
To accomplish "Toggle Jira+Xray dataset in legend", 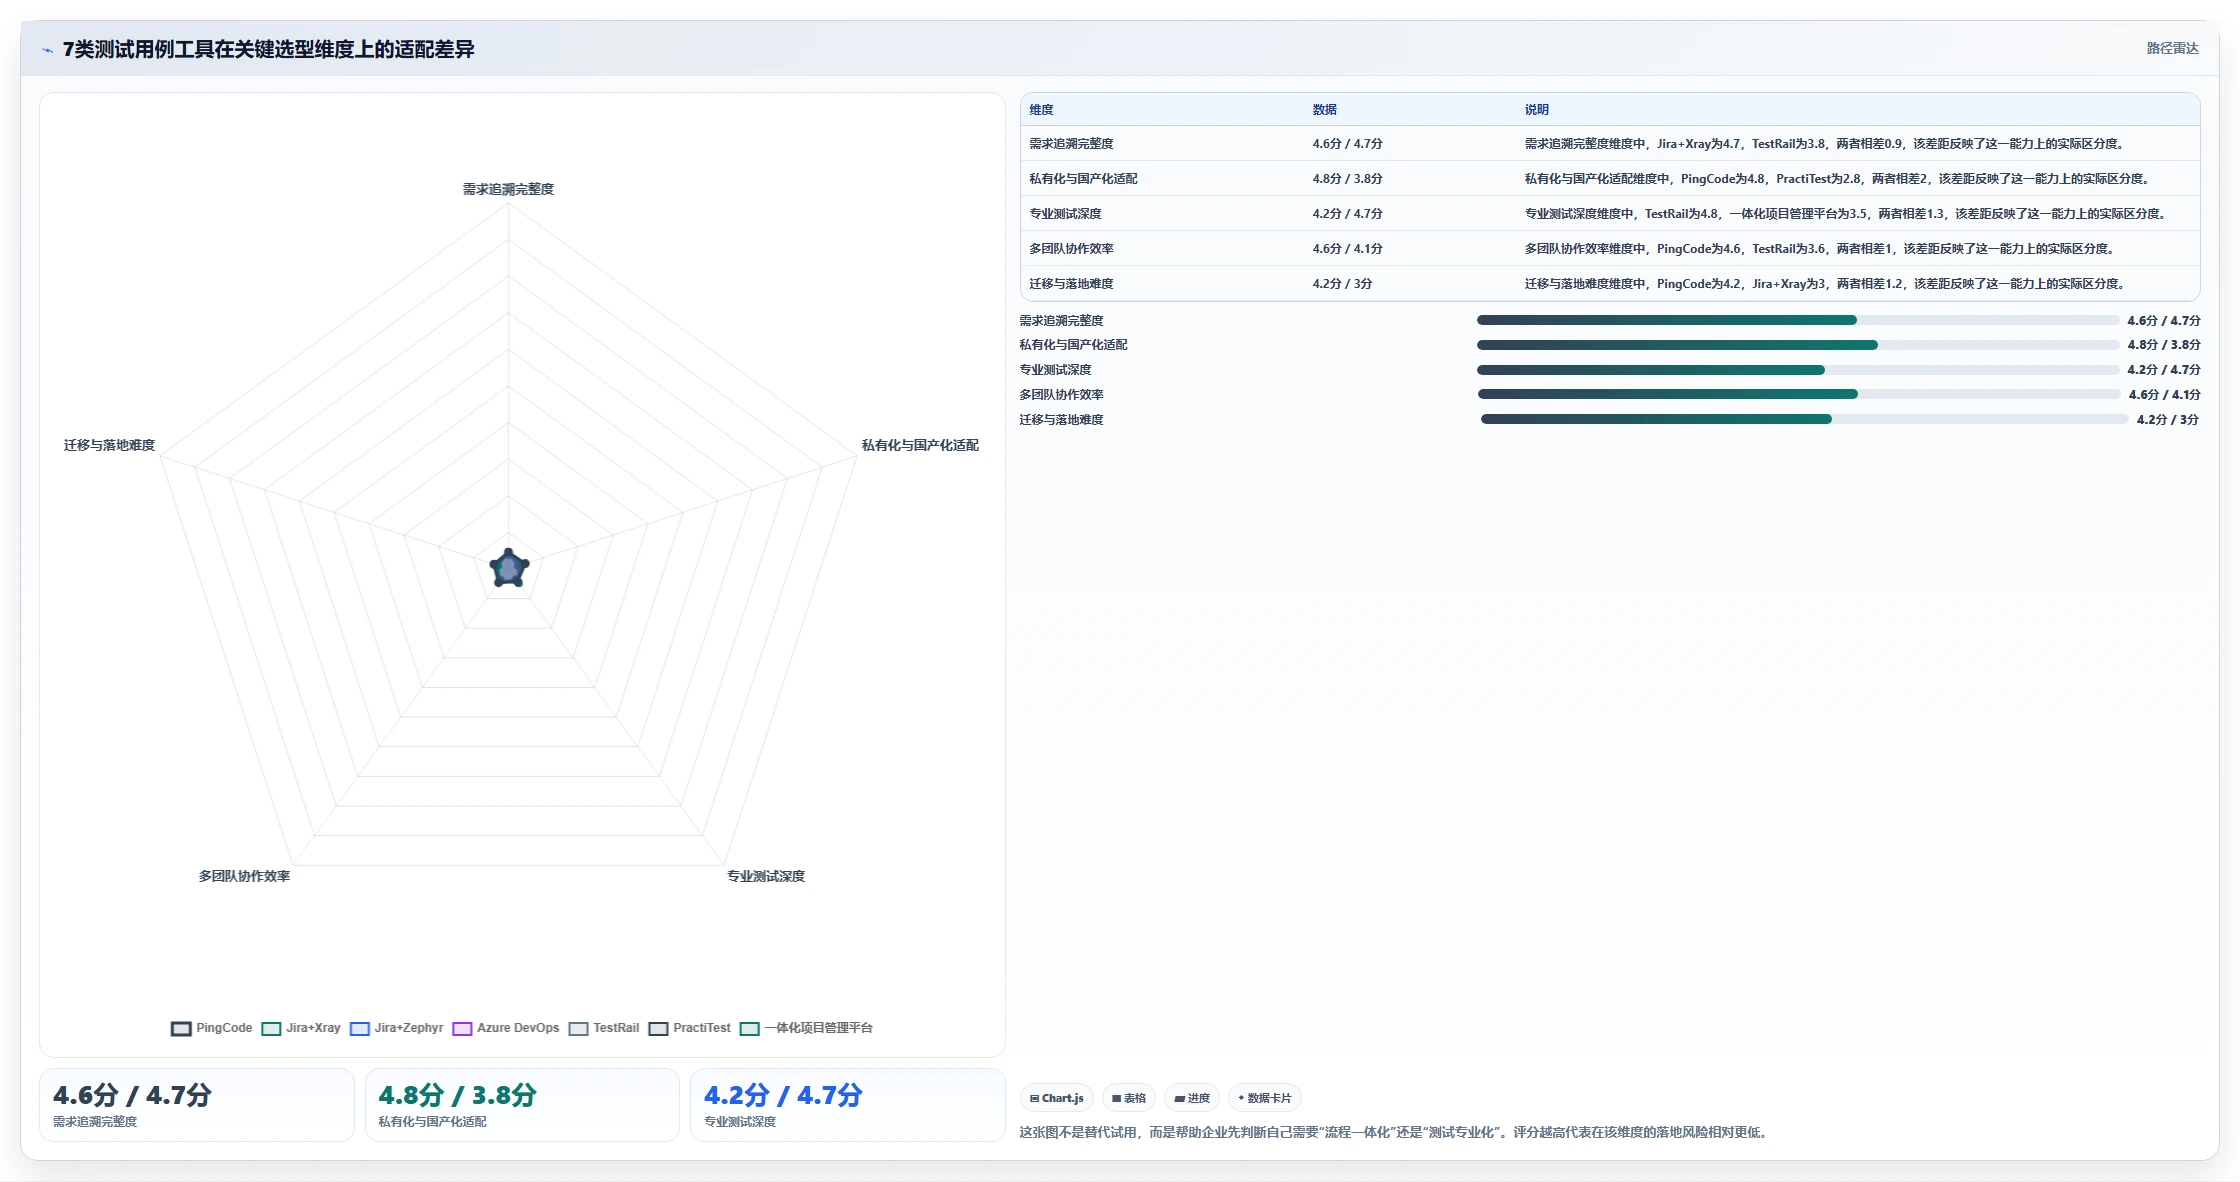I will [x=301, y=1028].
